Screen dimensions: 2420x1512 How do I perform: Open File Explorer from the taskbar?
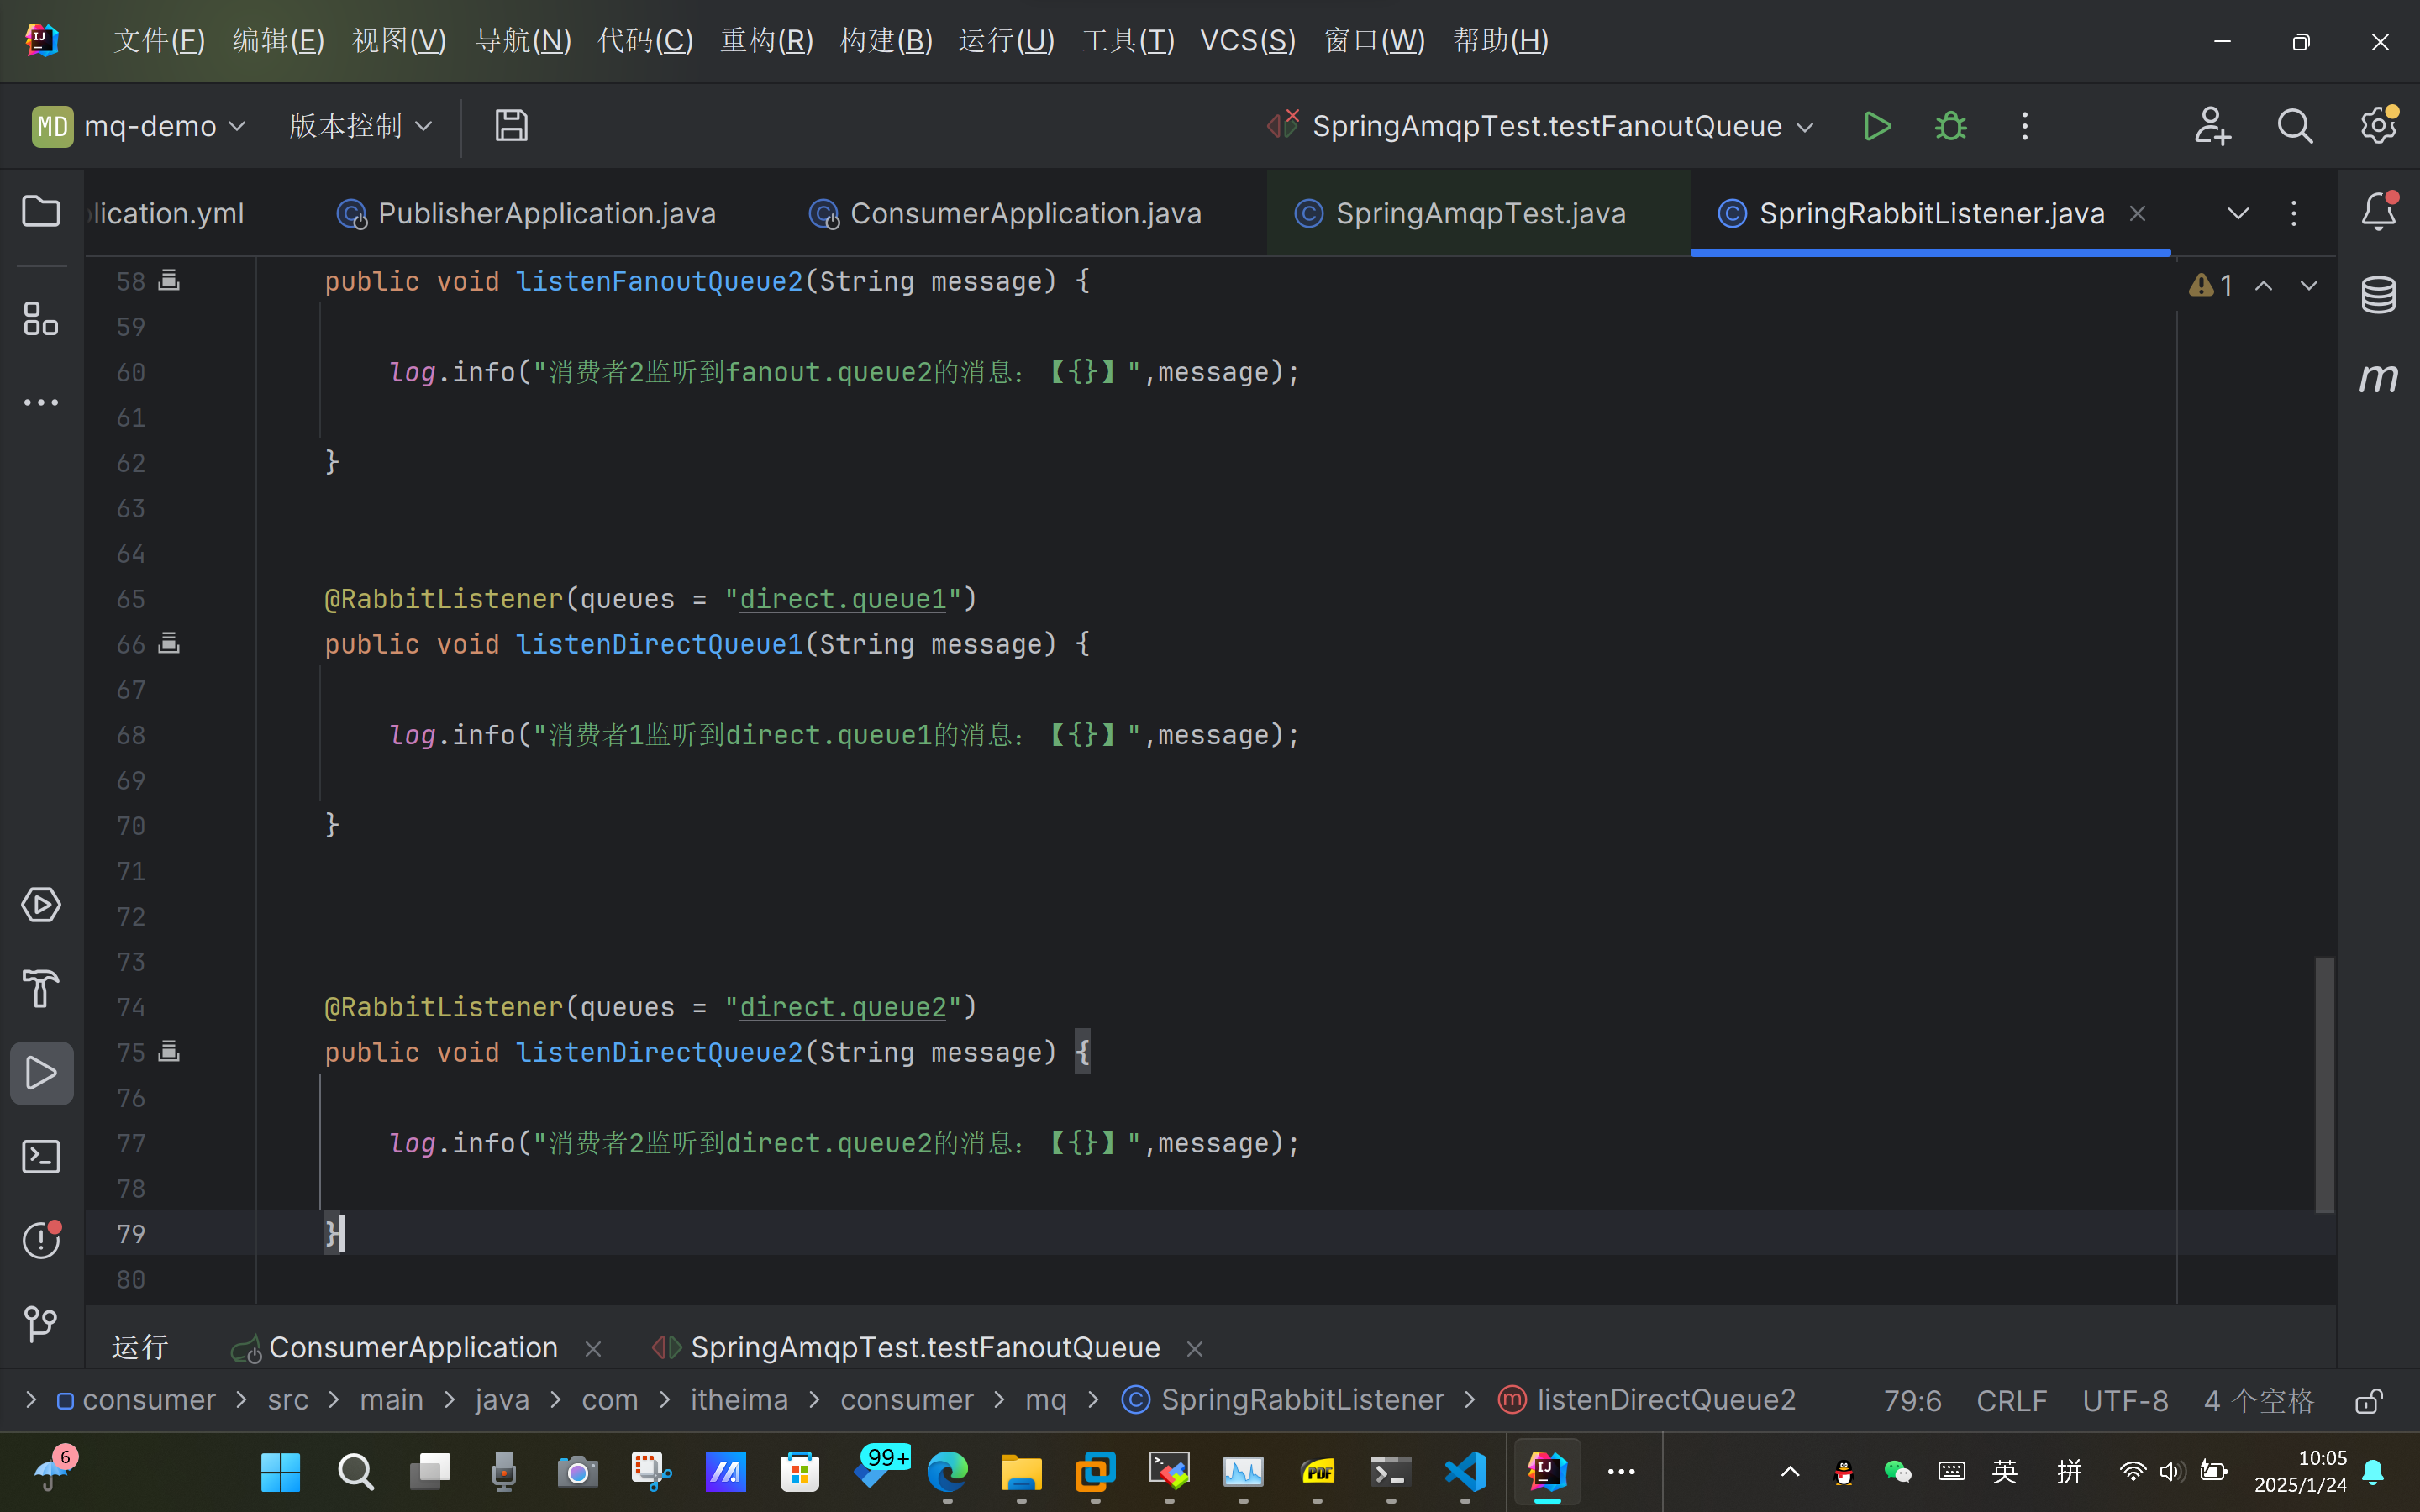1021,1471
